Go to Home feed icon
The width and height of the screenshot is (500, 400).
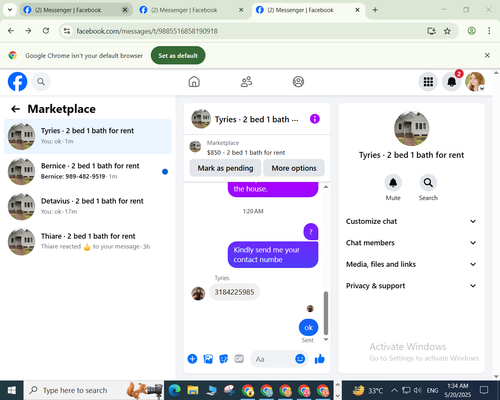[194, 82]
